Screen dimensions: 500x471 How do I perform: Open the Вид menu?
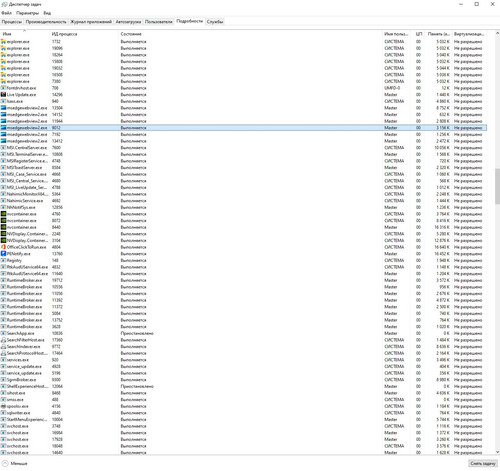[x=47, y=13]
